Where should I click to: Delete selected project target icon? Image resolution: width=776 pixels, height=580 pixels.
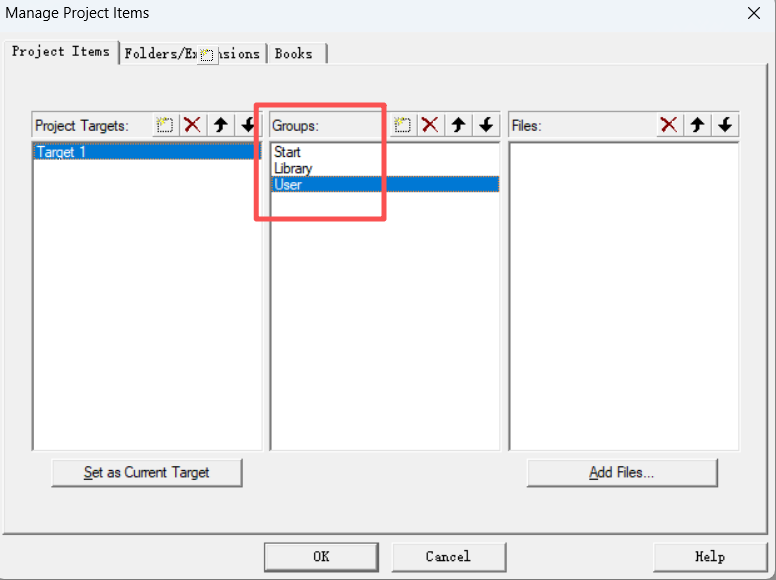click(193, 125)
